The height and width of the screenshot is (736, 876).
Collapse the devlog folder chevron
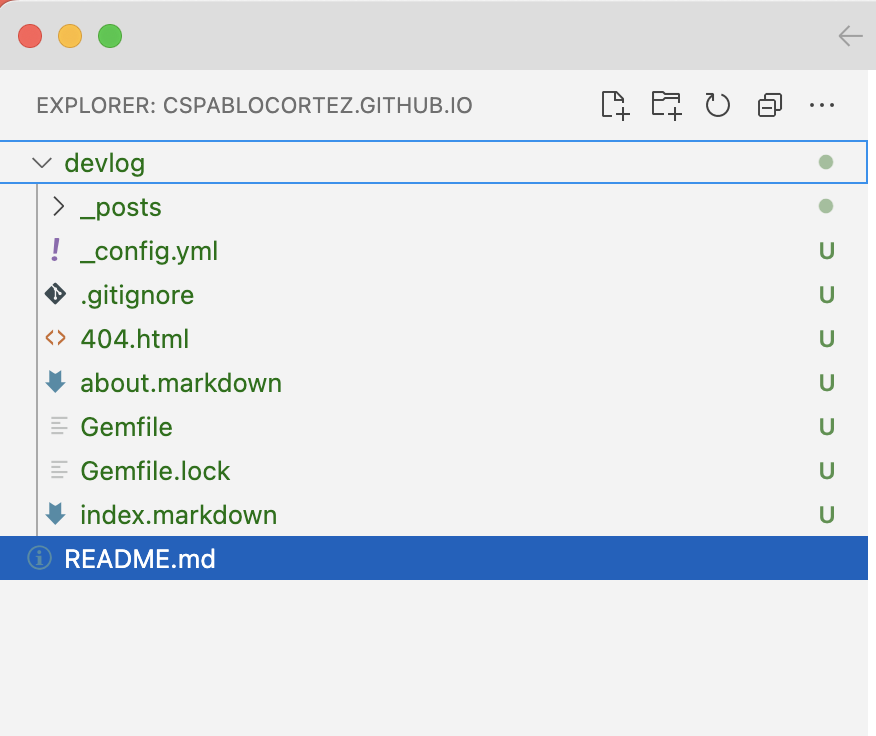coord(42,163)
